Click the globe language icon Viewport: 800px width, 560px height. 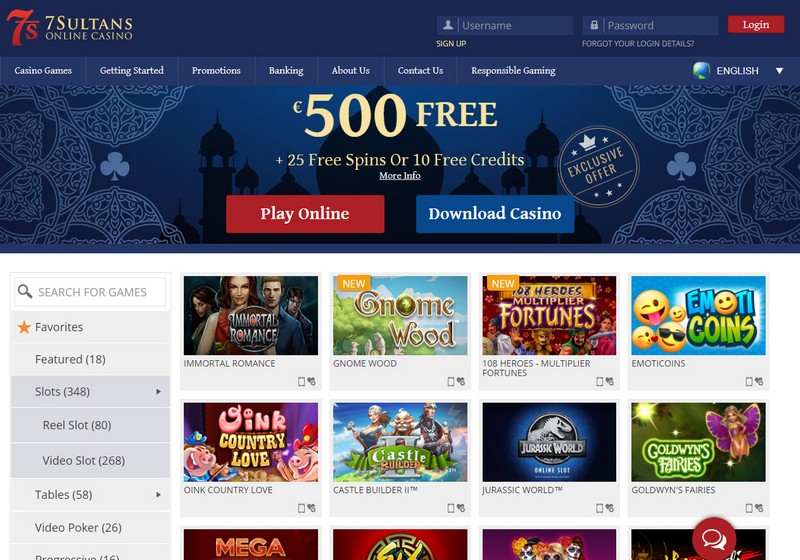point(702,70)
